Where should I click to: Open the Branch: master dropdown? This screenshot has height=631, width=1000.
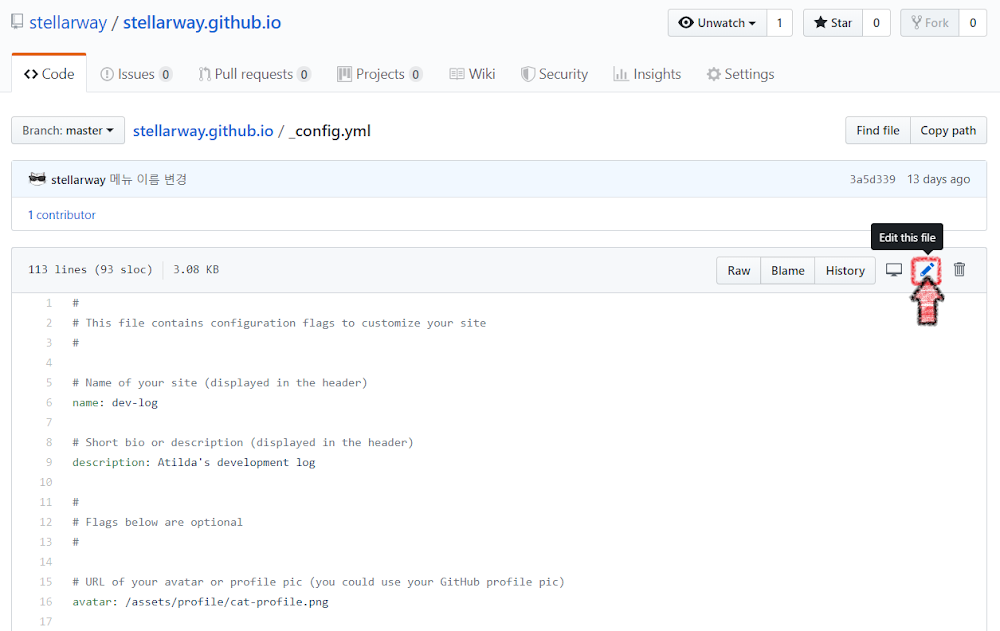coord(68,130)
